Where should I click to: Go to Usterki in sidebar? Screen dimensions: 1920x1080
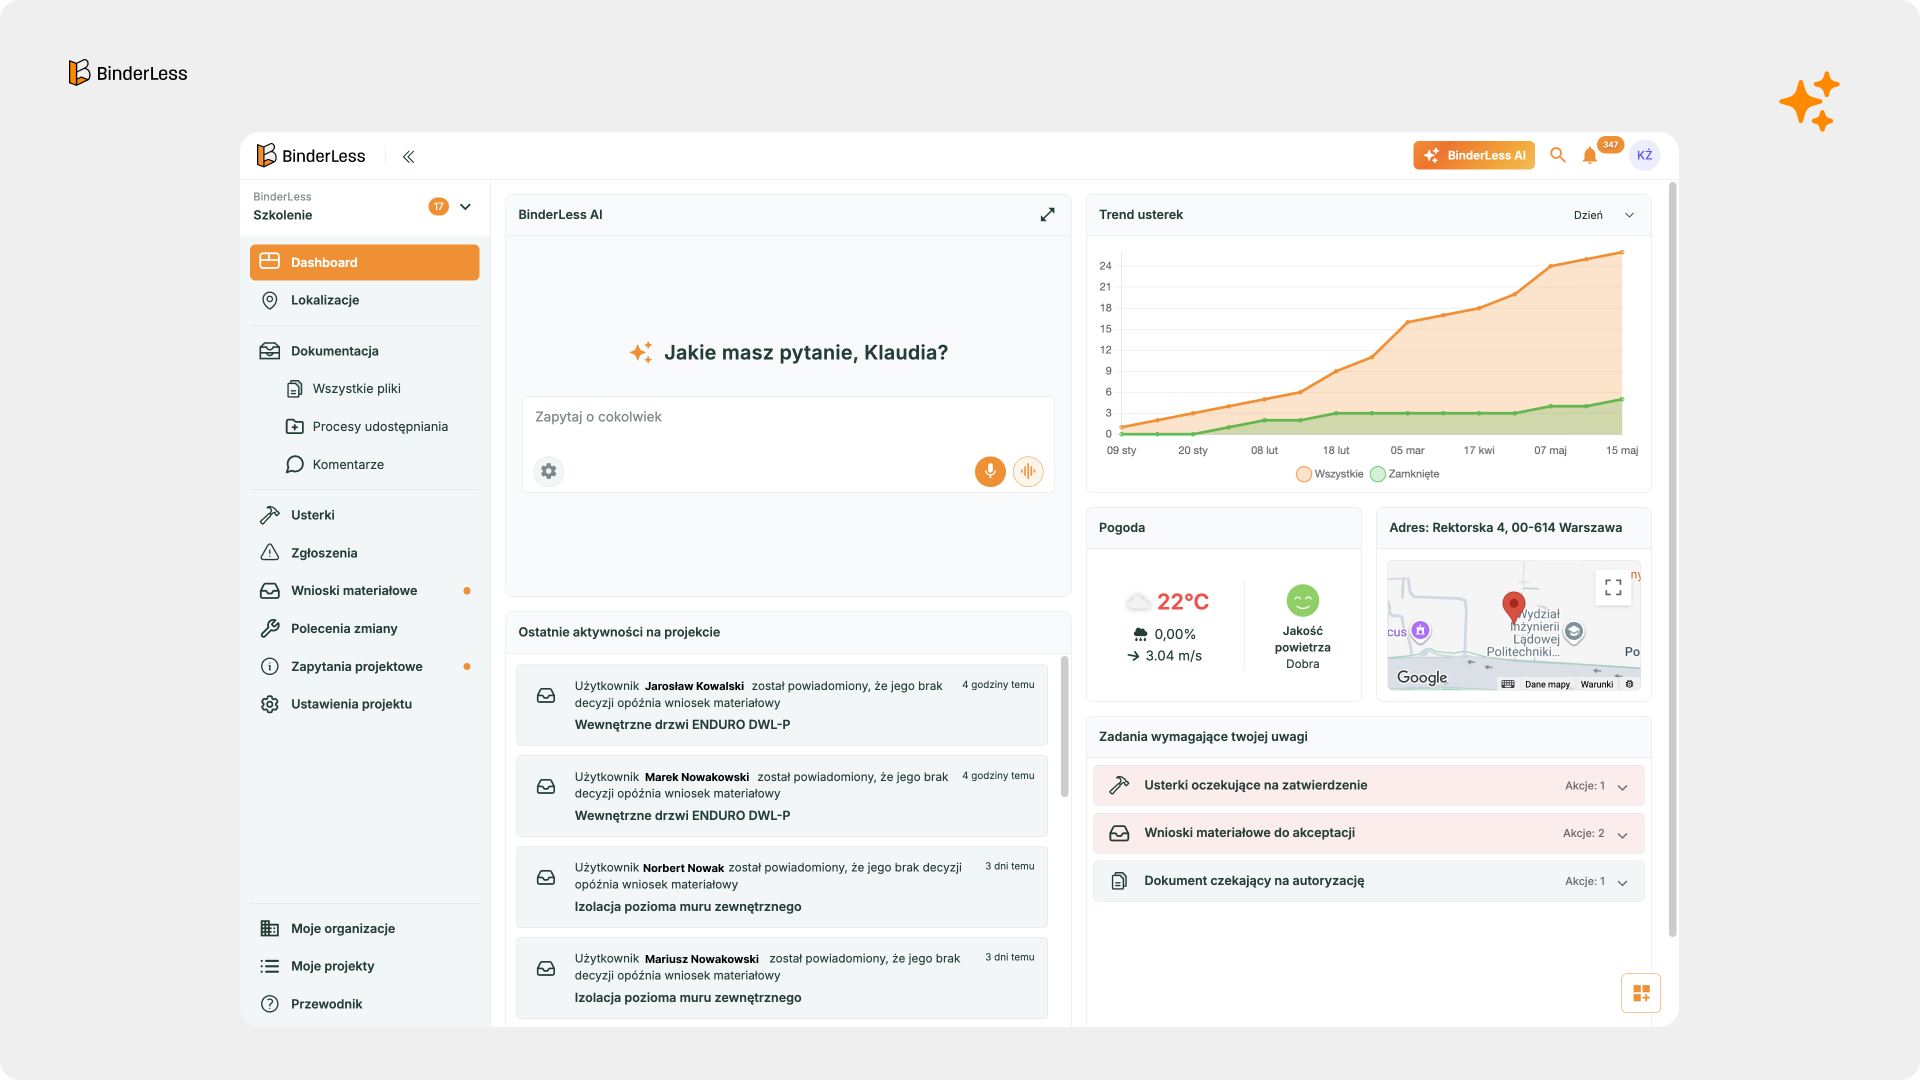point(364,515)
